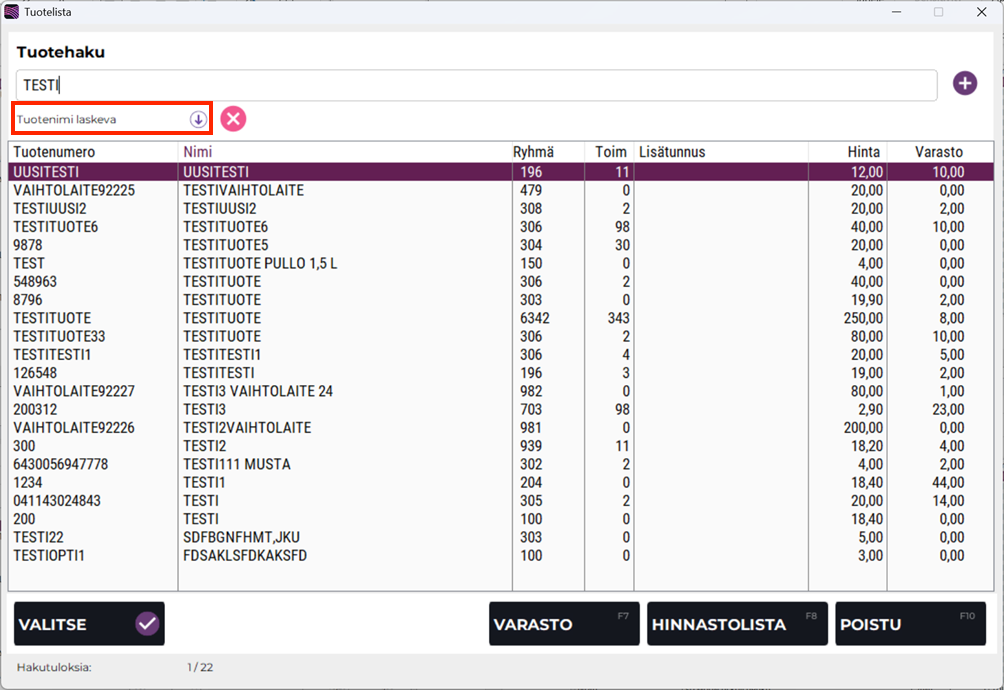Select the TESTI111 MUSTA product row
The image size is (1004, 690).
pos(237,464)
